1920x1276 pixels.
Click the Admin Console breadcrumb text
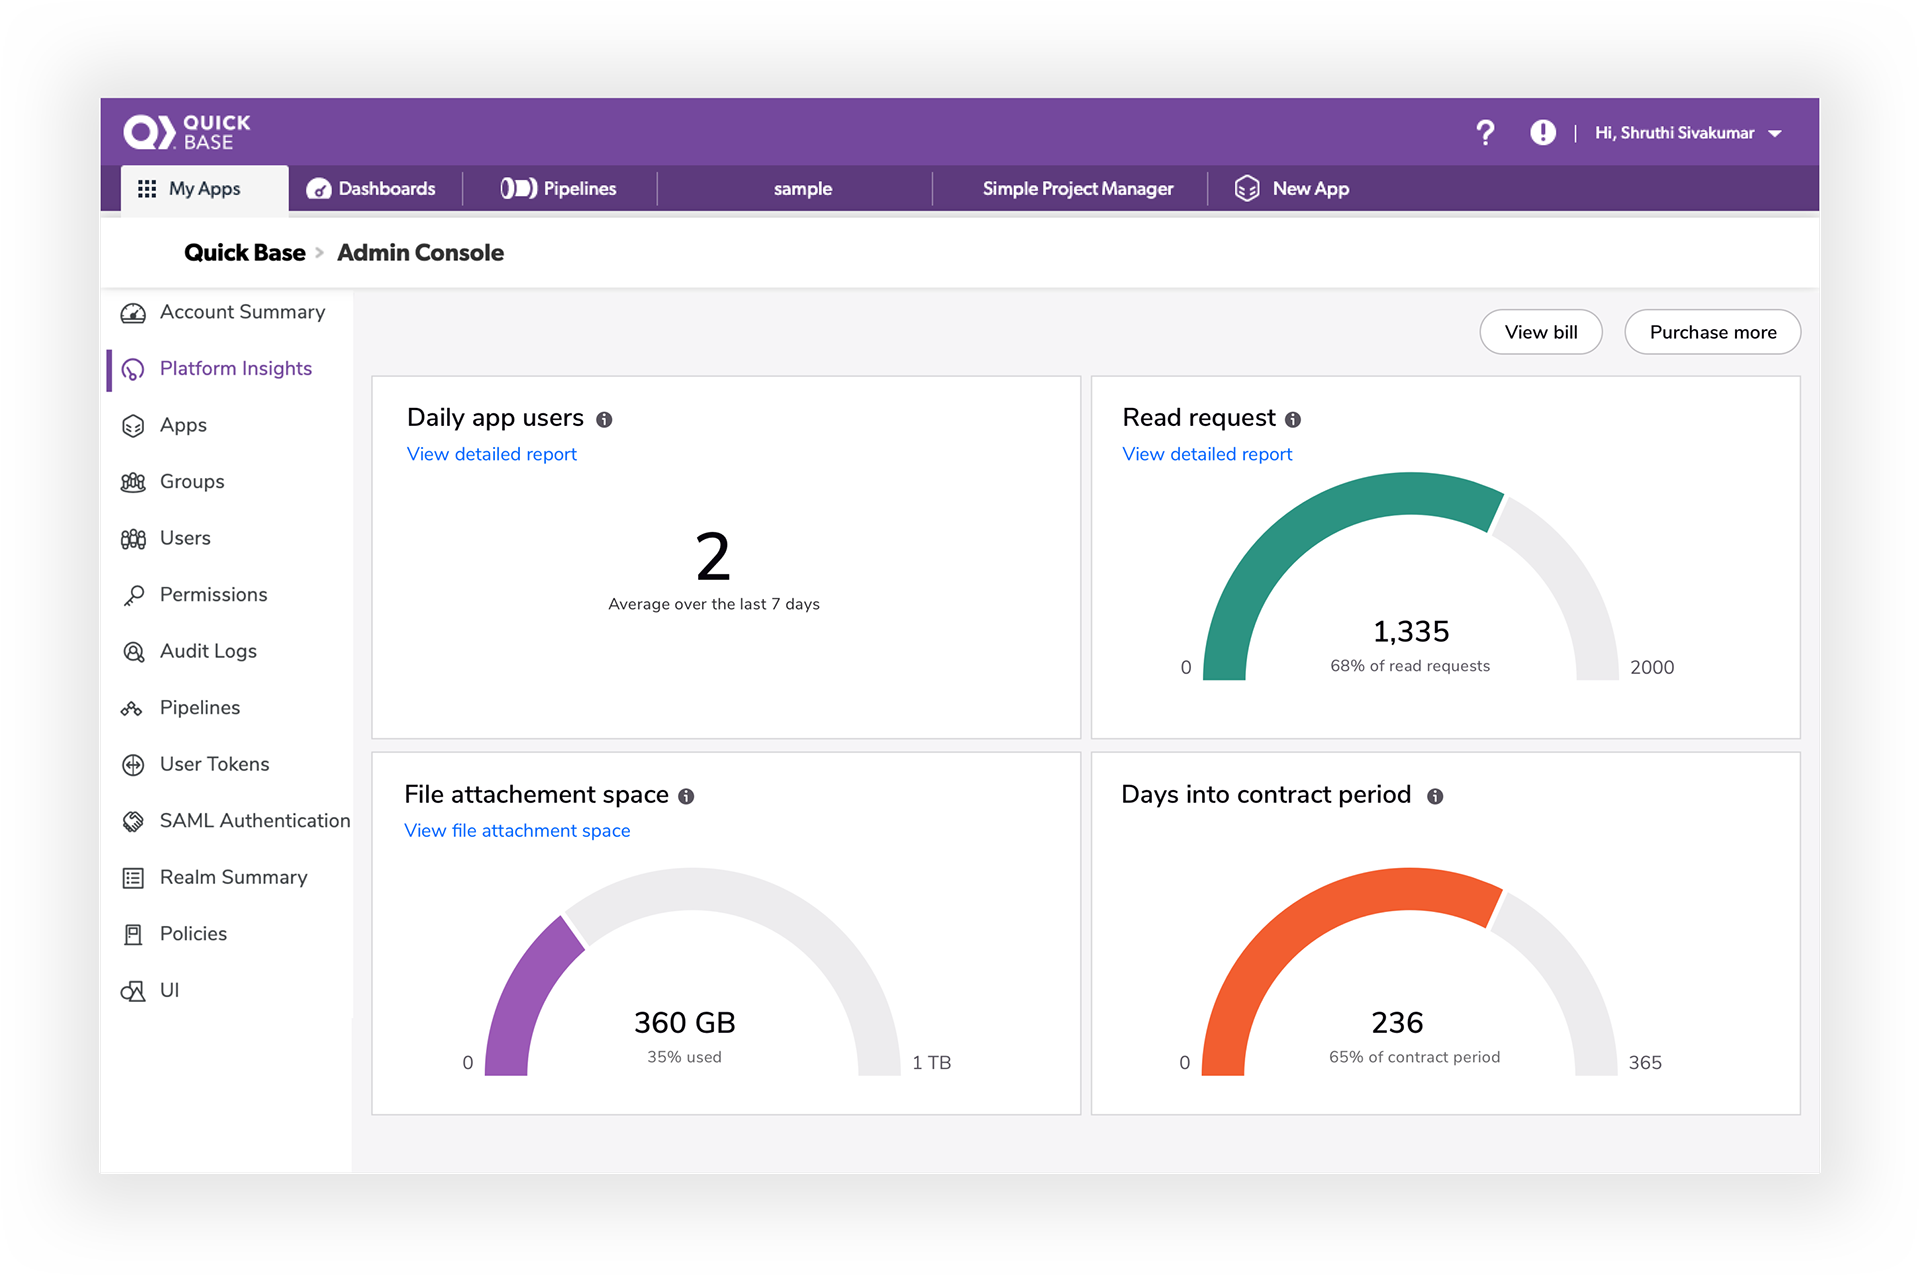[420, 253]
